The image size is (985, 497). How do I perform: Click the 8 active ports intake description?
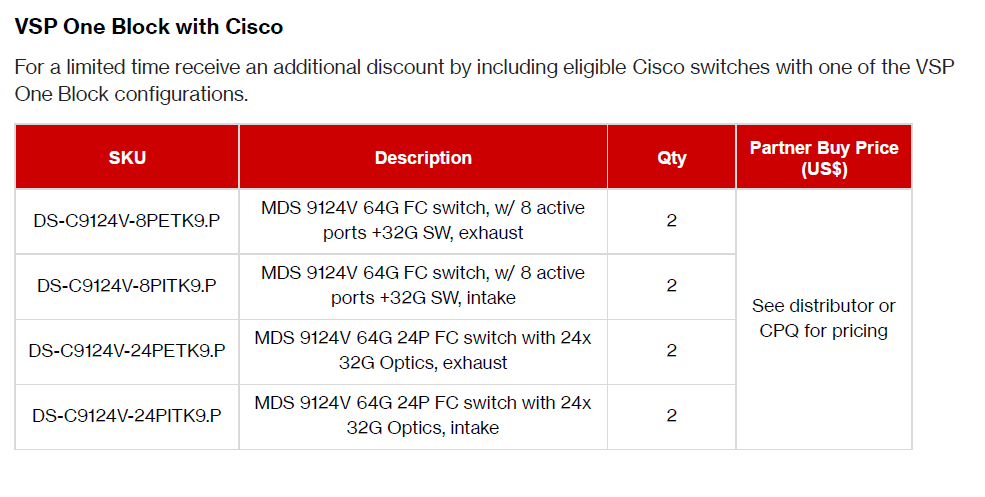point(423,285)
